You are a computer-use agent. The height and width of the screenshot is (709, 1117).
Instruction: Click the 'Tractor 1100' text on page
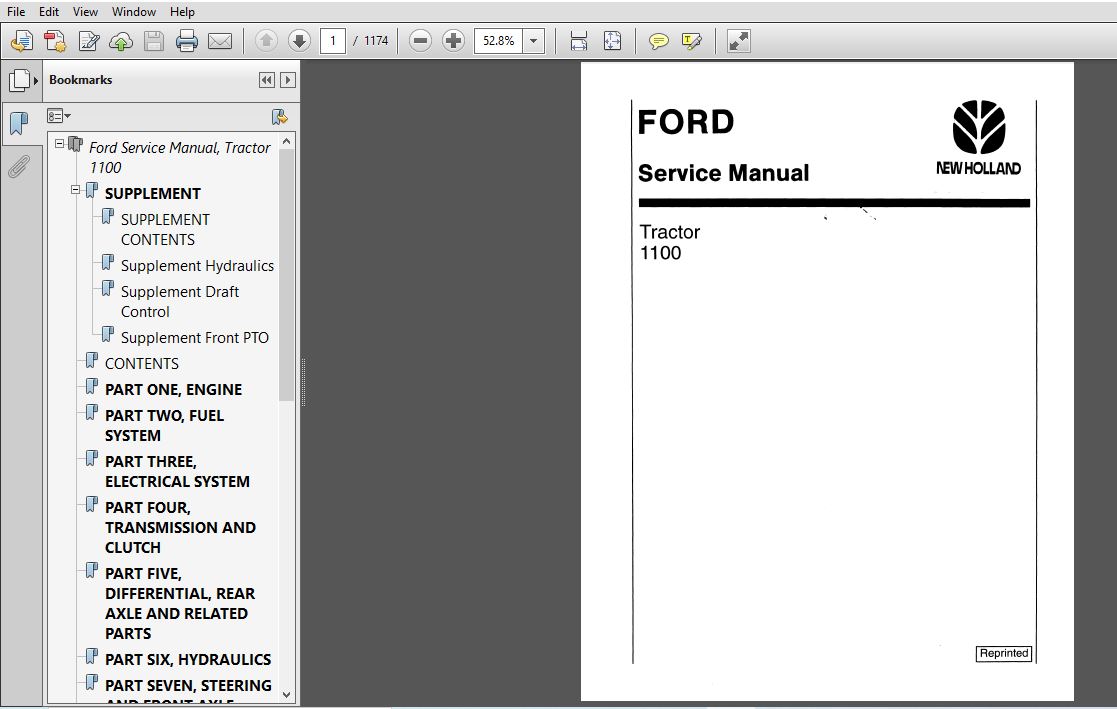pos(670,242)
